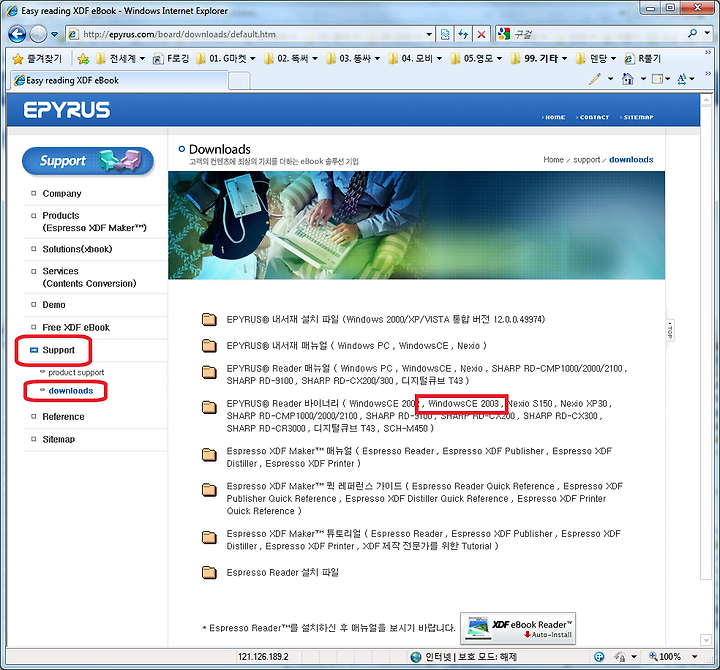Click the Stop loading X icon
720x670 pixels.
481,34
